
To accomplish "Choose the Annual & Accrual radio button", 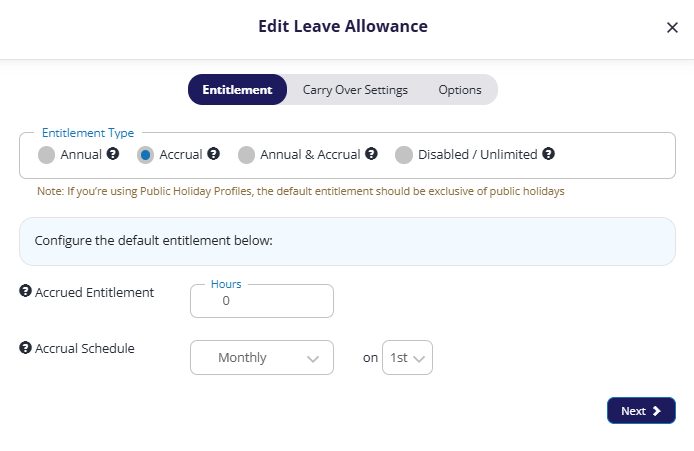I will coord(246,155).
